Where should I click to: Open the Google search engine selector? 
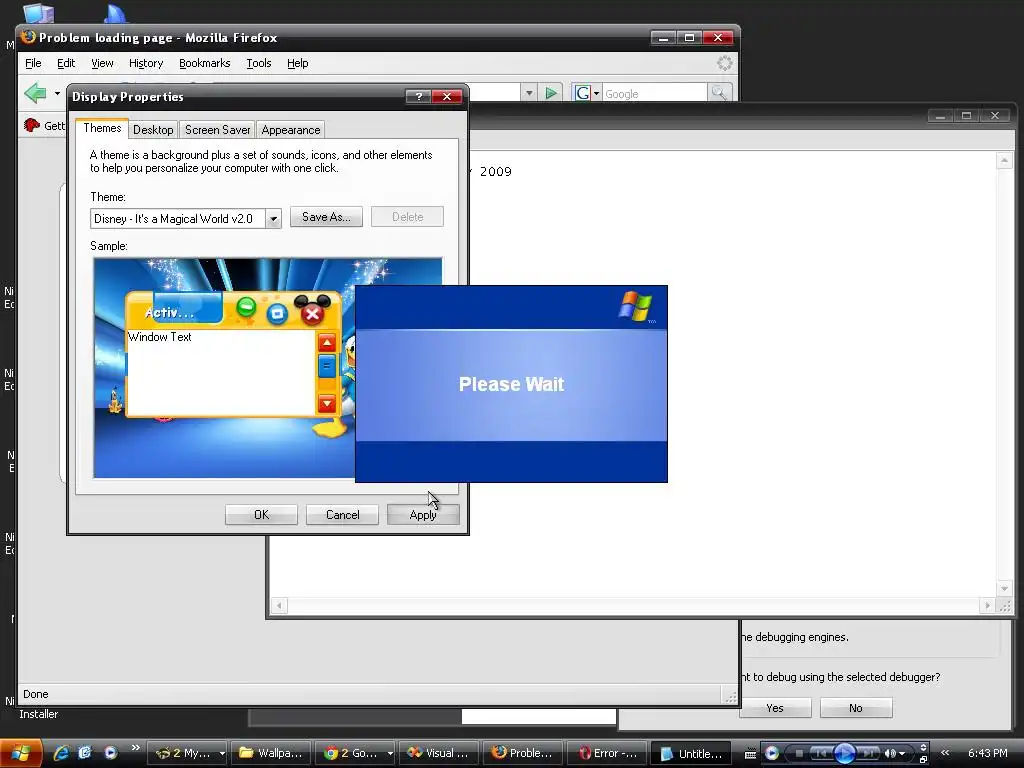pyautogui.click(x=586, y=93)
